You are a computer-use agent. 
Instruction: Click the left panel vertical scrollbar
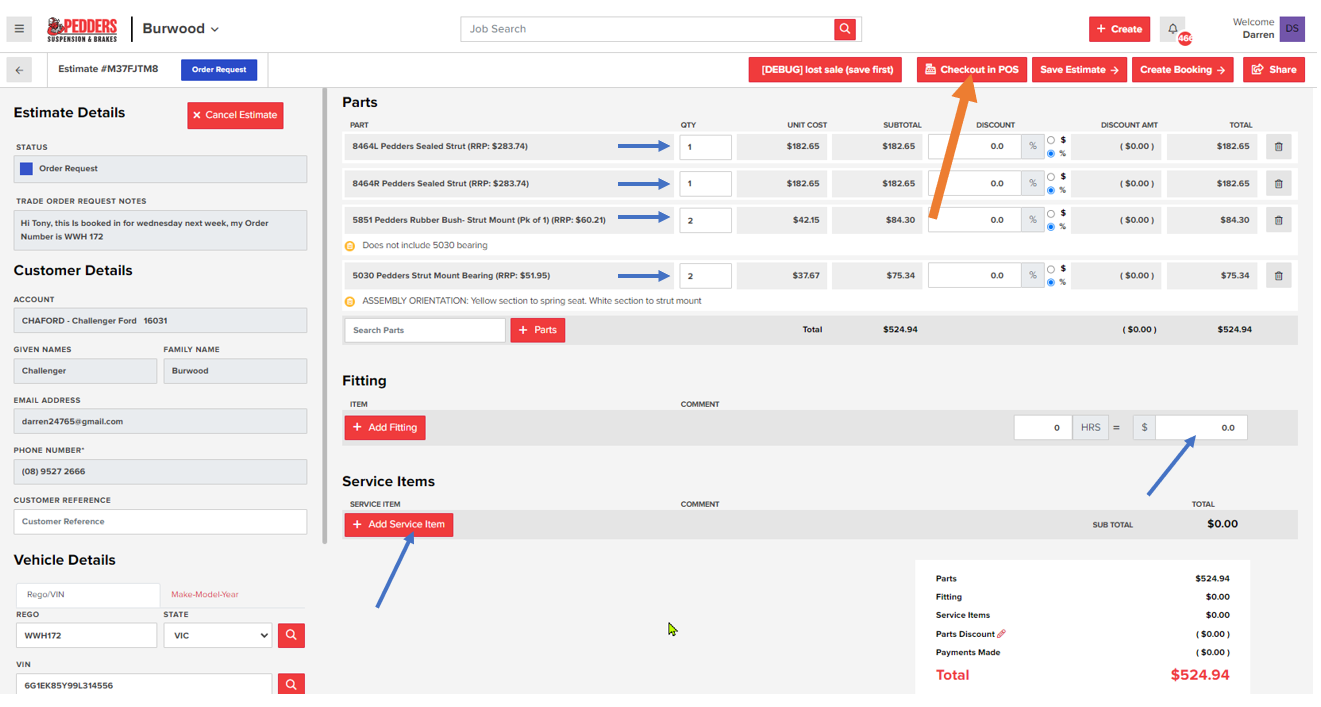pyautogui.click(x=323, y=316)
